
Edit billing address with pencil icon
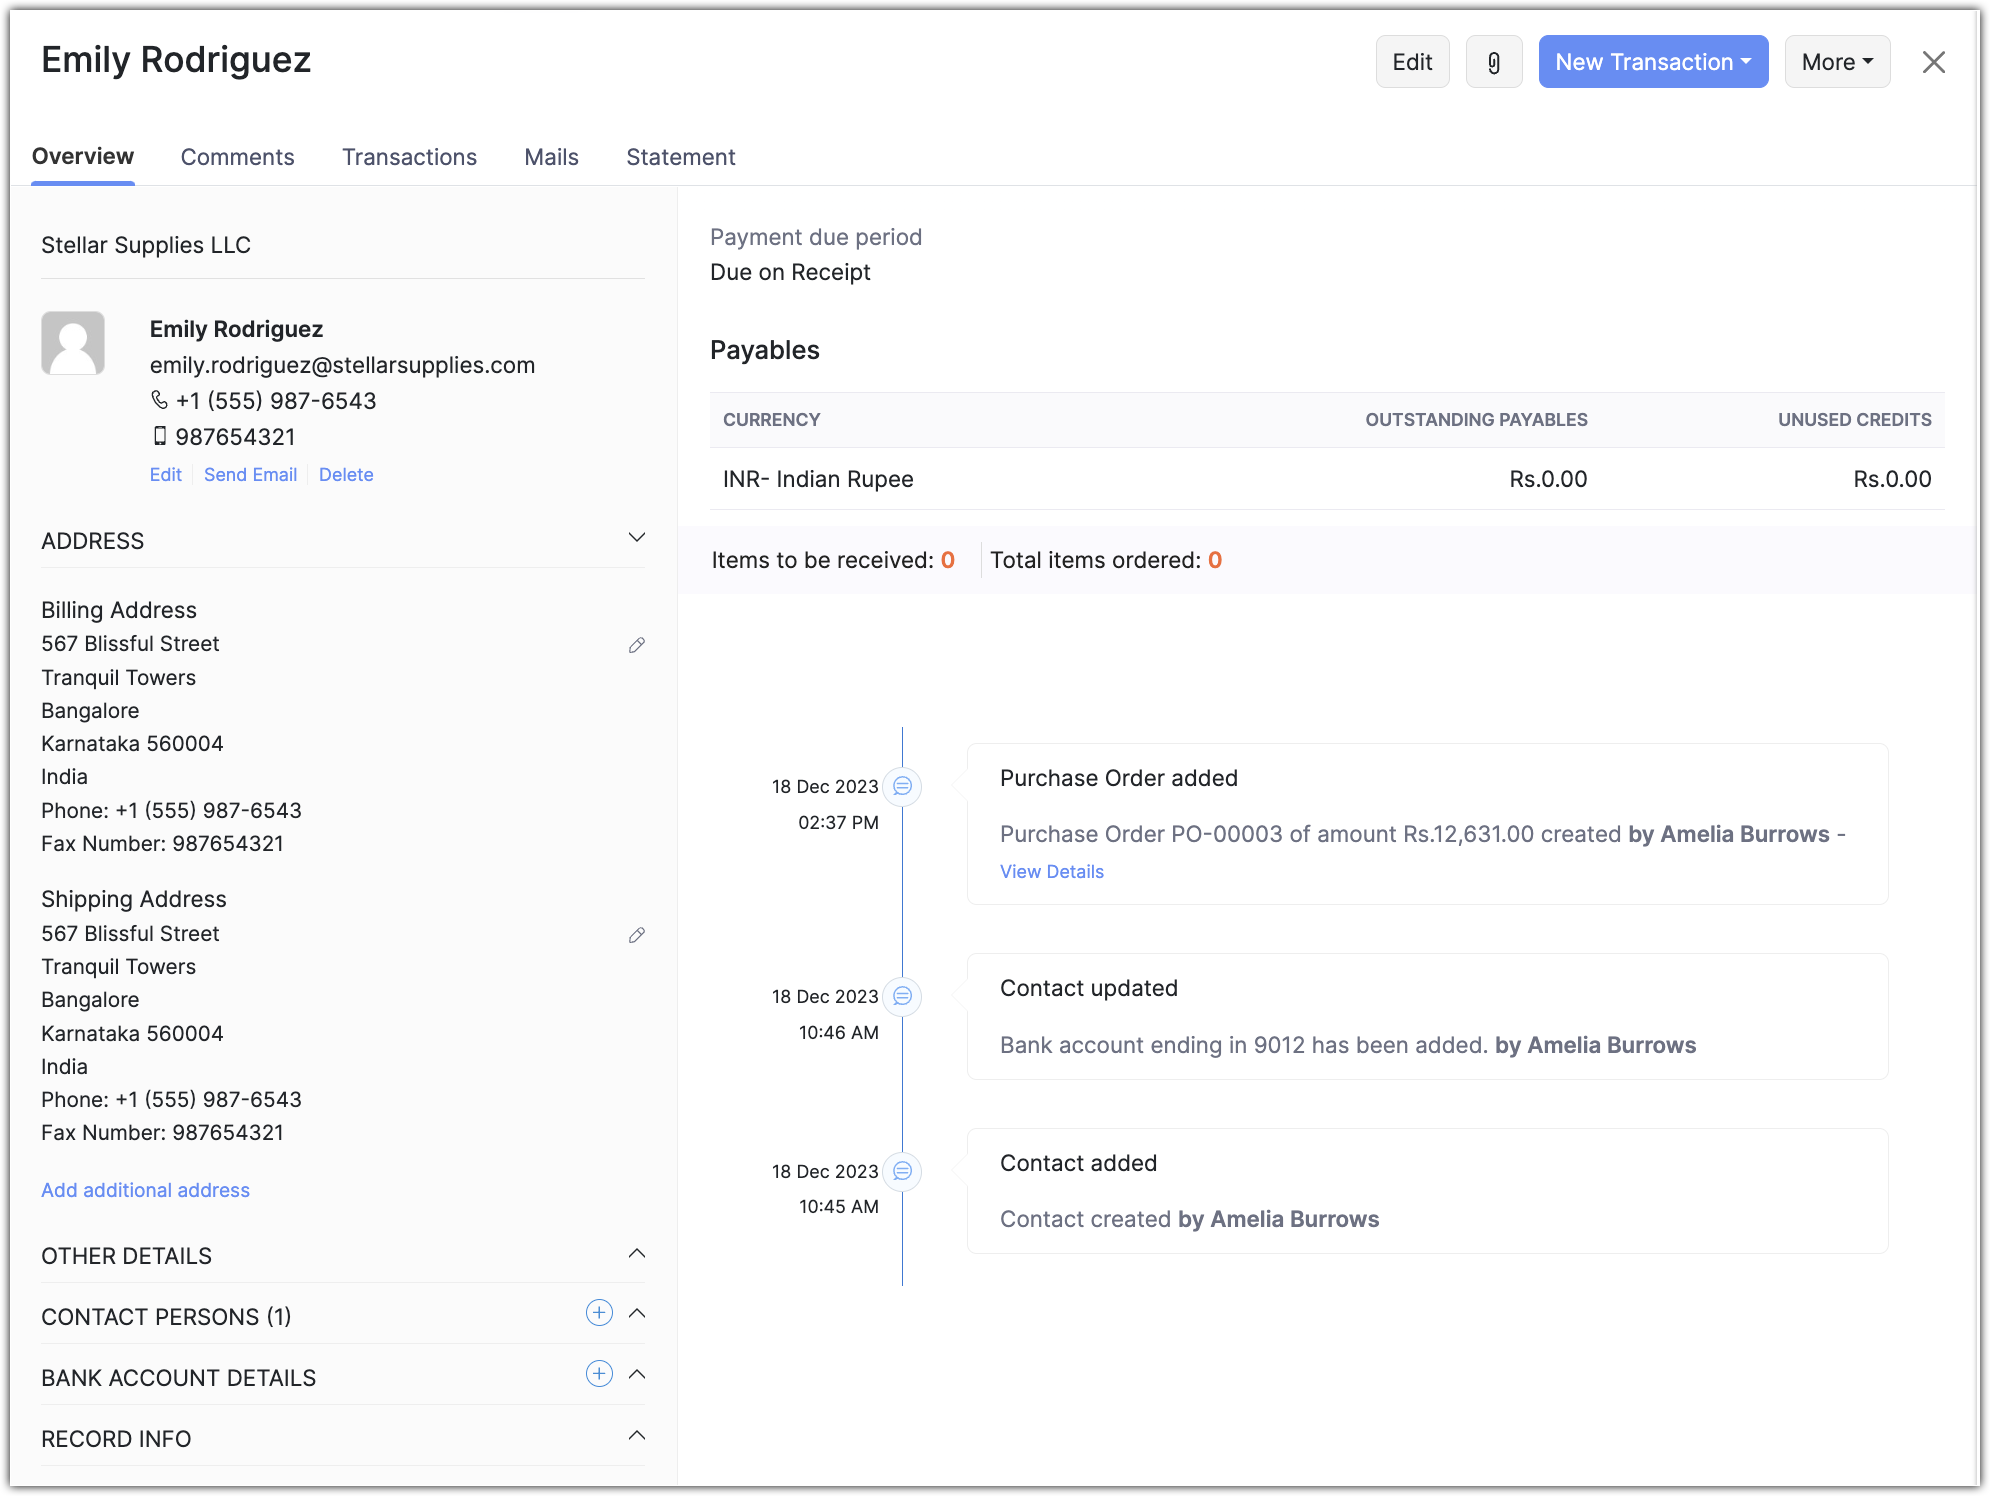[636, 645]
